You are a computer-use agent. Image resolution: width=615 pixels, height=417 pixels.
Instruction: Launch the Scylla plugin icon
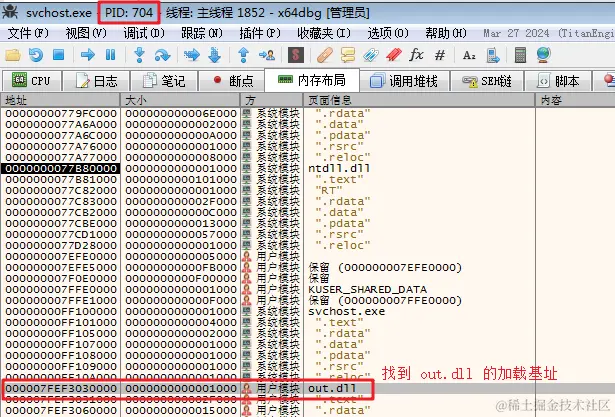296,55
